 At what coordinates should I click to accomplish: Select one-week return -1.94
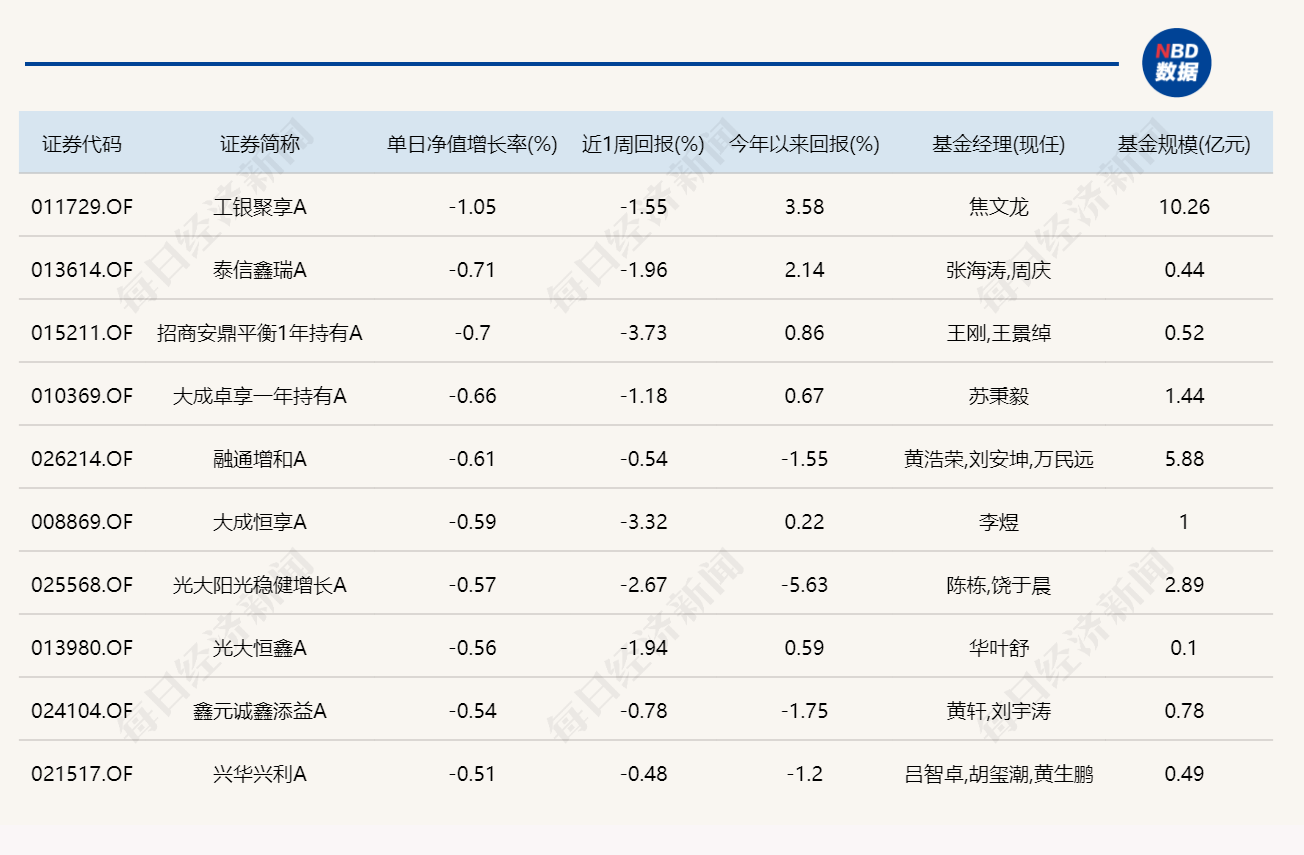[x=644, y=648]
